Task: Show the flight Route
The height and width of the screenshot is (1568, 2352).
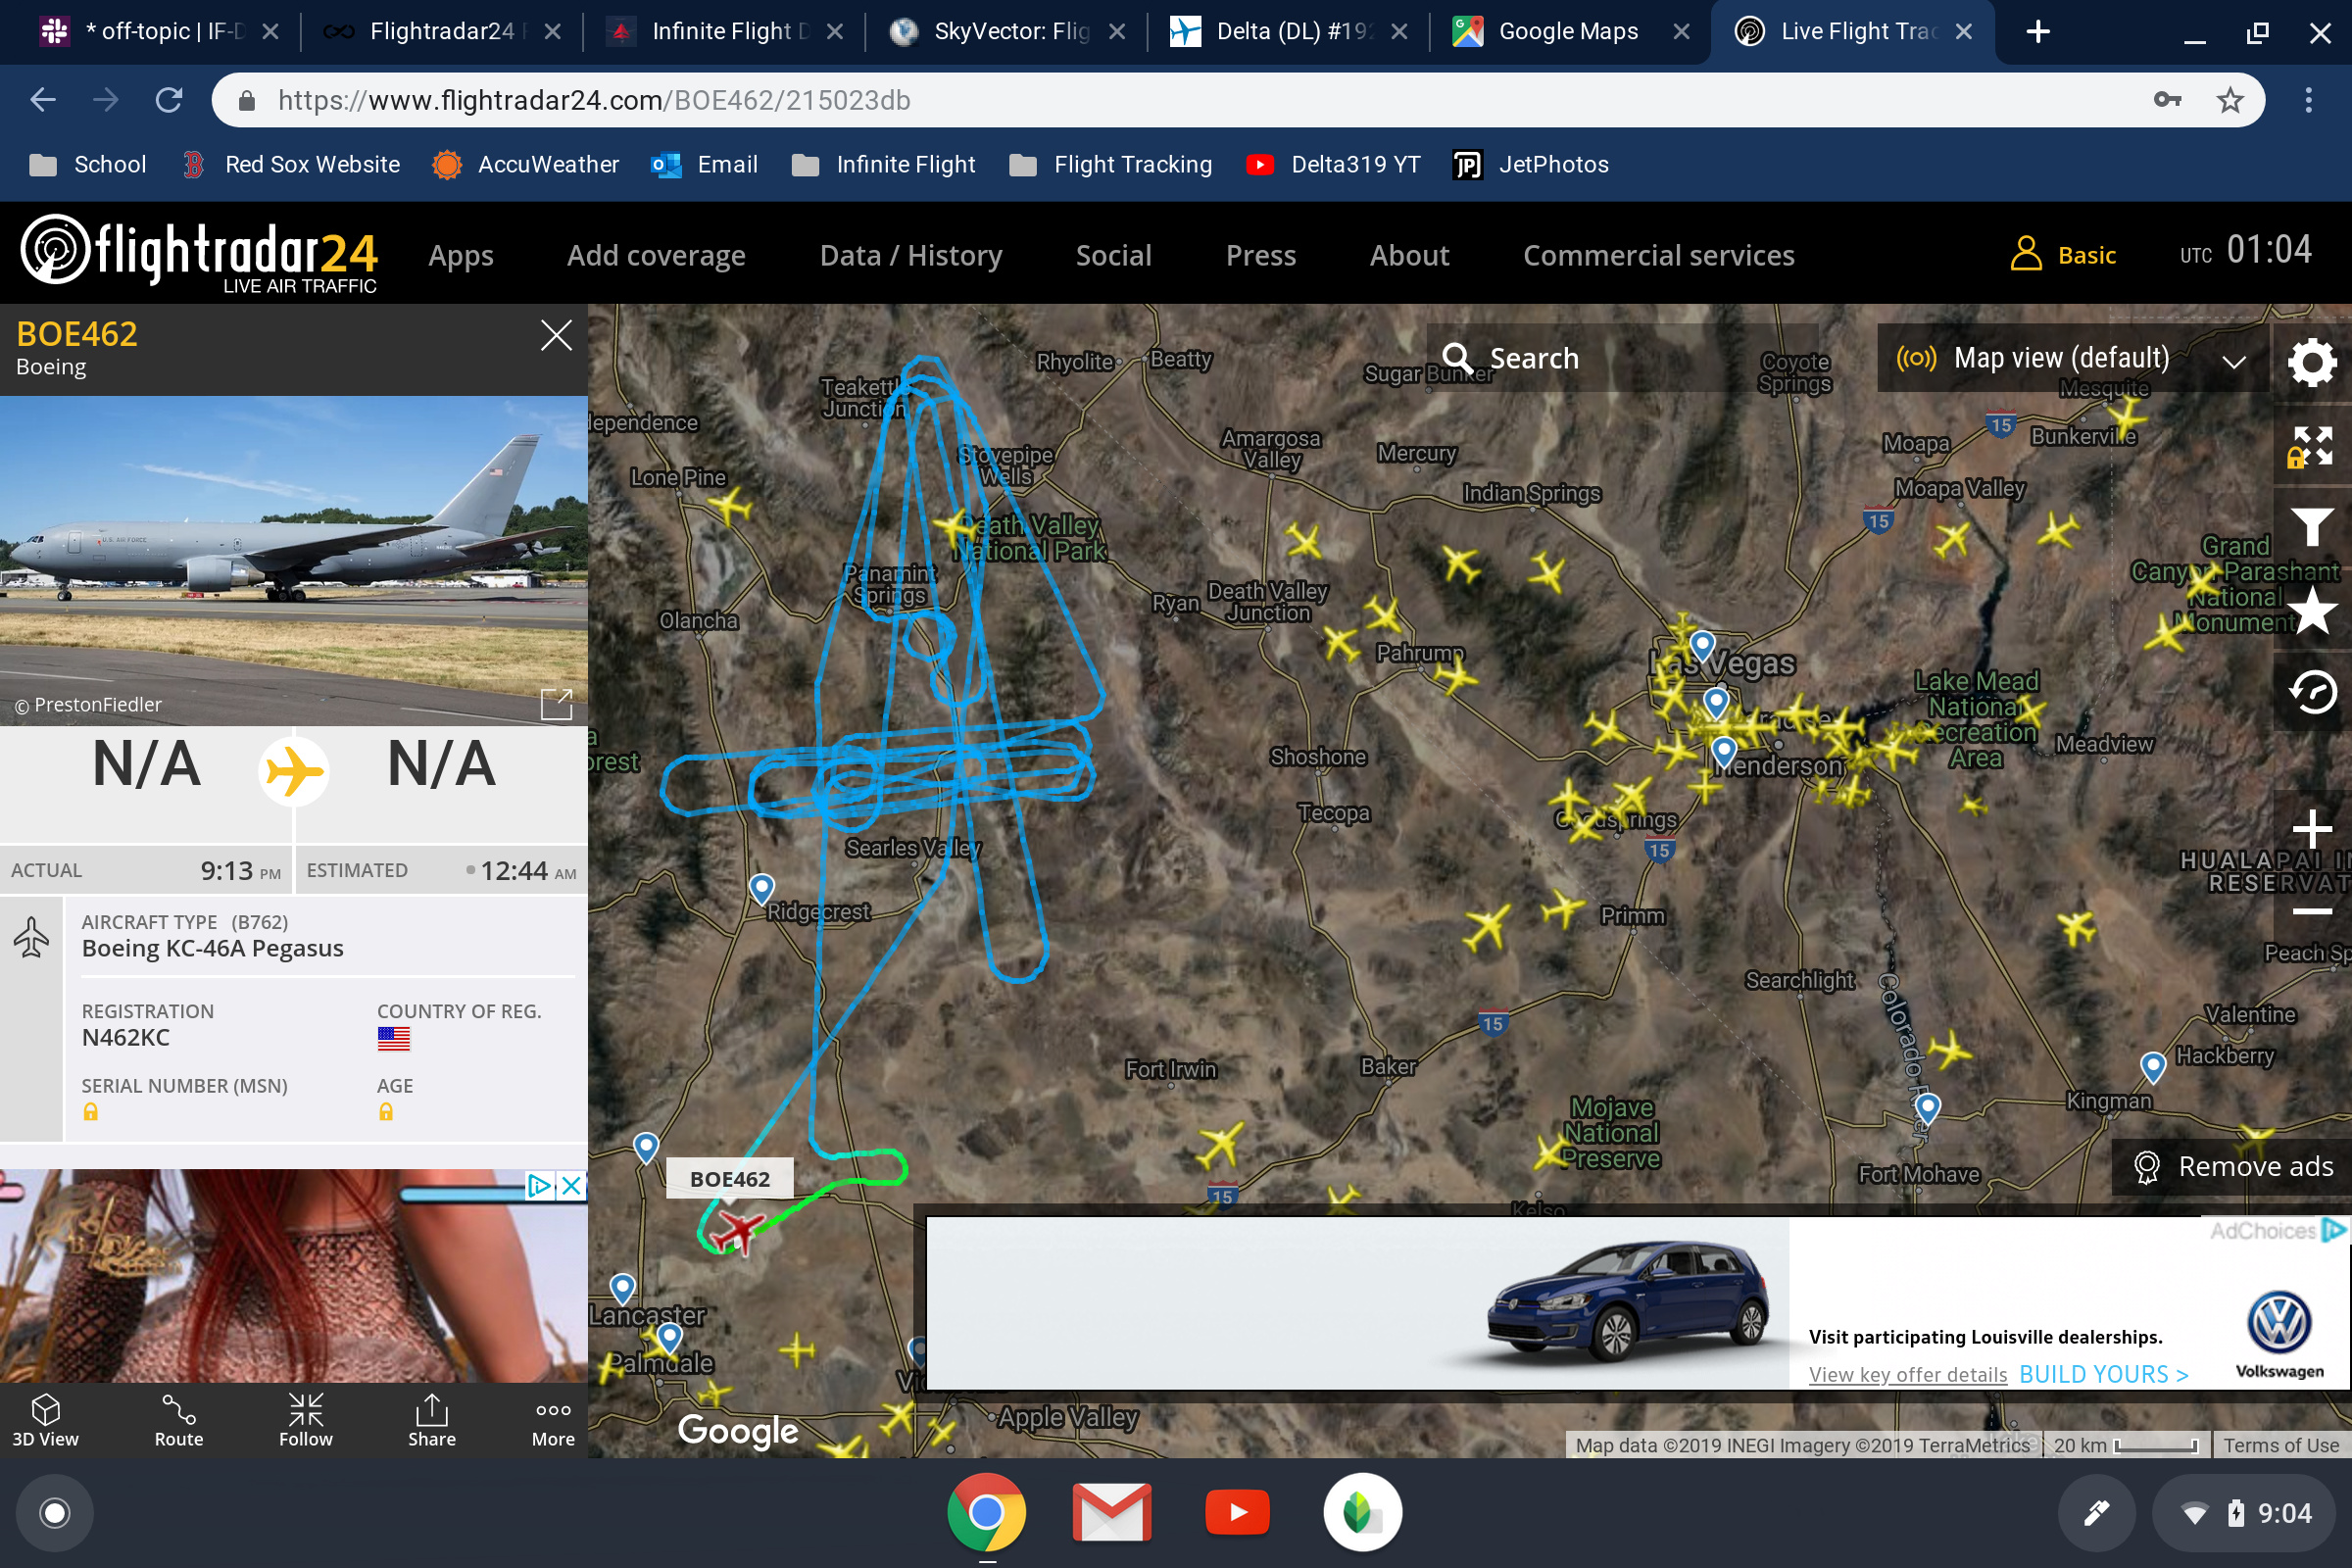Action: coord(179,1420)
